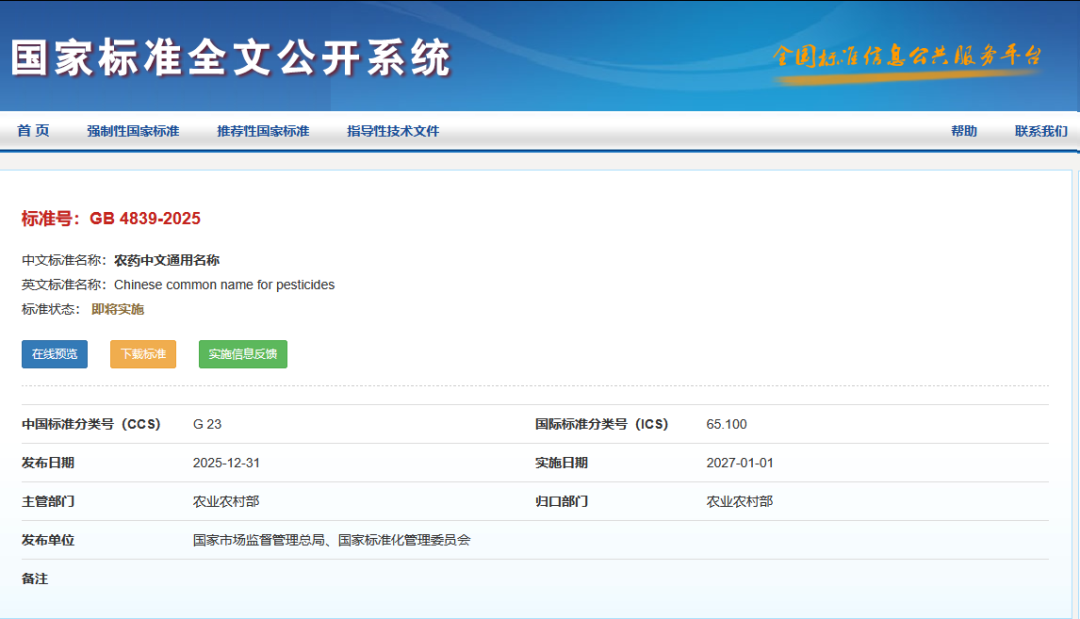Screen dimensions: 1080x619
Task: Select the Chinese name 农药中文通用名称
Action: (167, 260)
